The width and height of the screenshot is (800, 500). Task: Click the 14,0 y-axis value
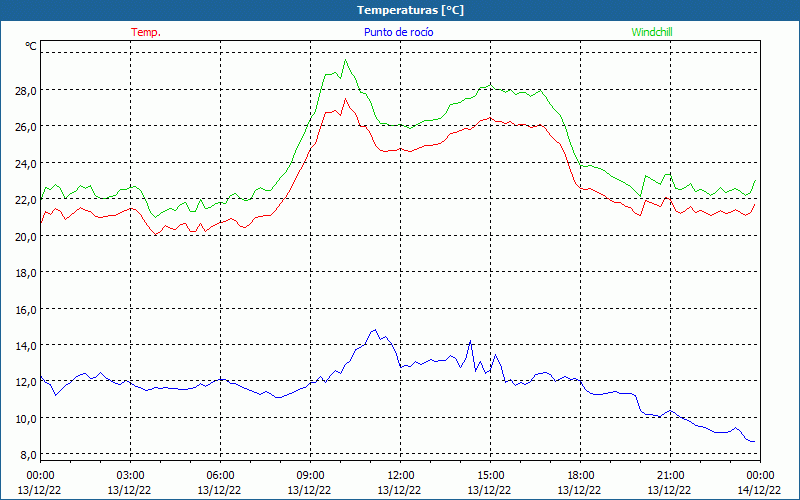tap(26, 345)
